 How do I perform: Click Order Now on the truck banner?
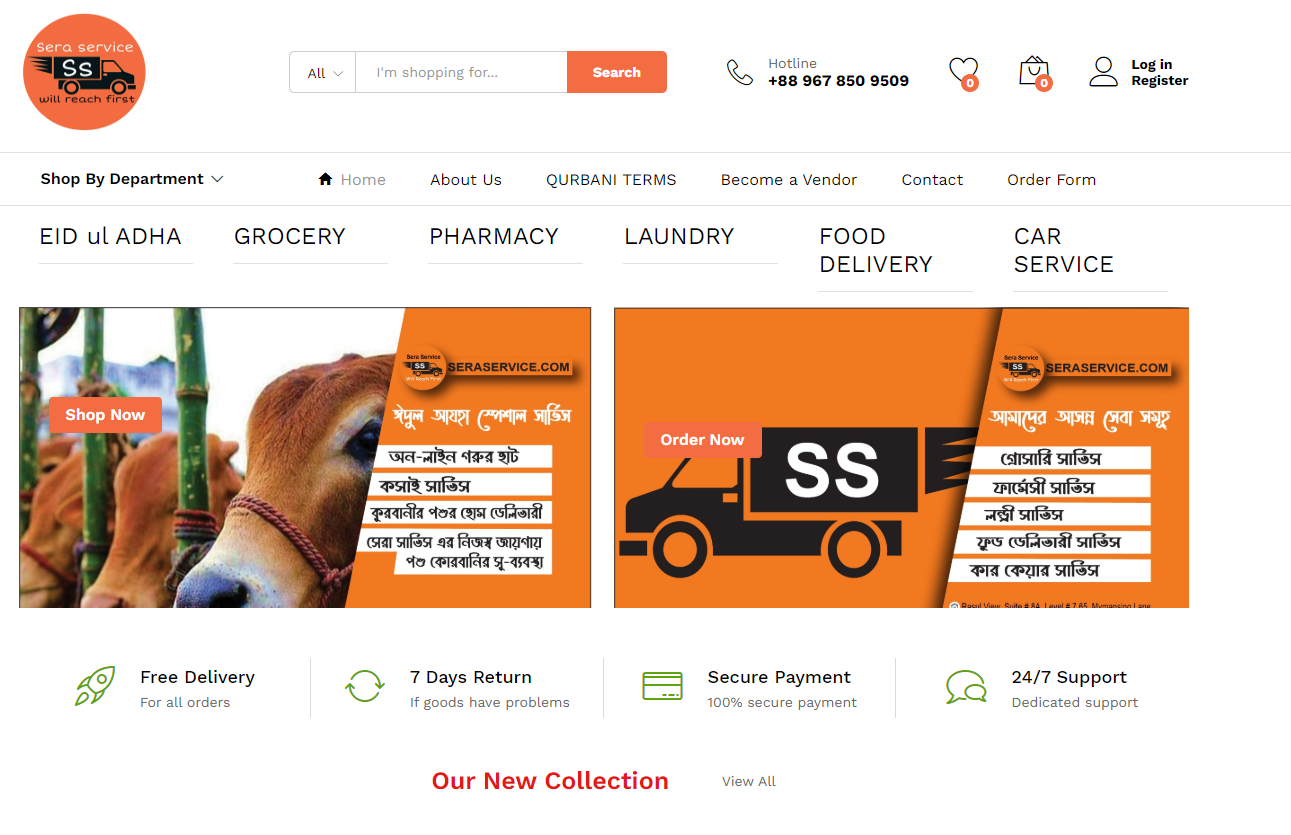click(702, 440)
